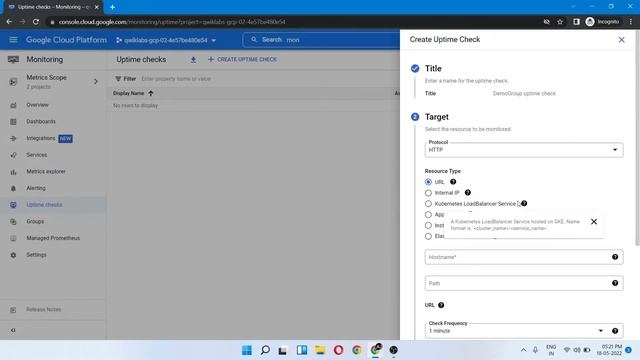
Task: Click the Overview sidebar icon
Action: click(13, 105)
